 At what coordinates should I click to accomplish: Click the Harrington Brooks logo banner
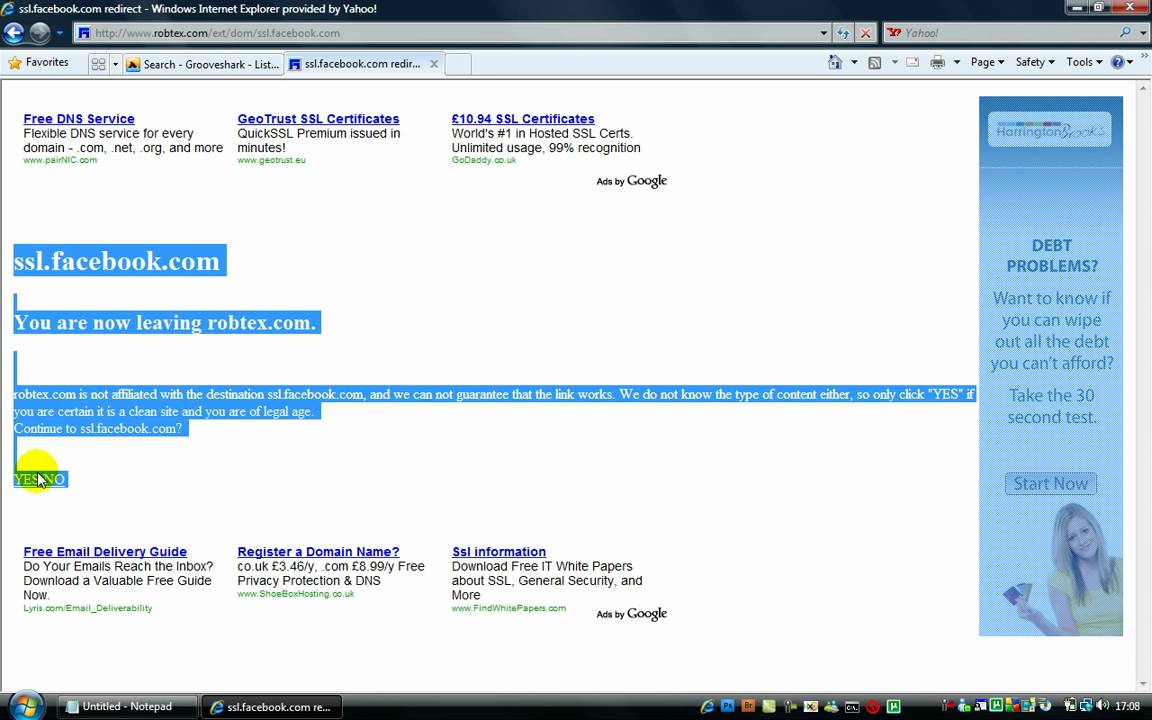pyautogui.click(x=1049, y=130)
